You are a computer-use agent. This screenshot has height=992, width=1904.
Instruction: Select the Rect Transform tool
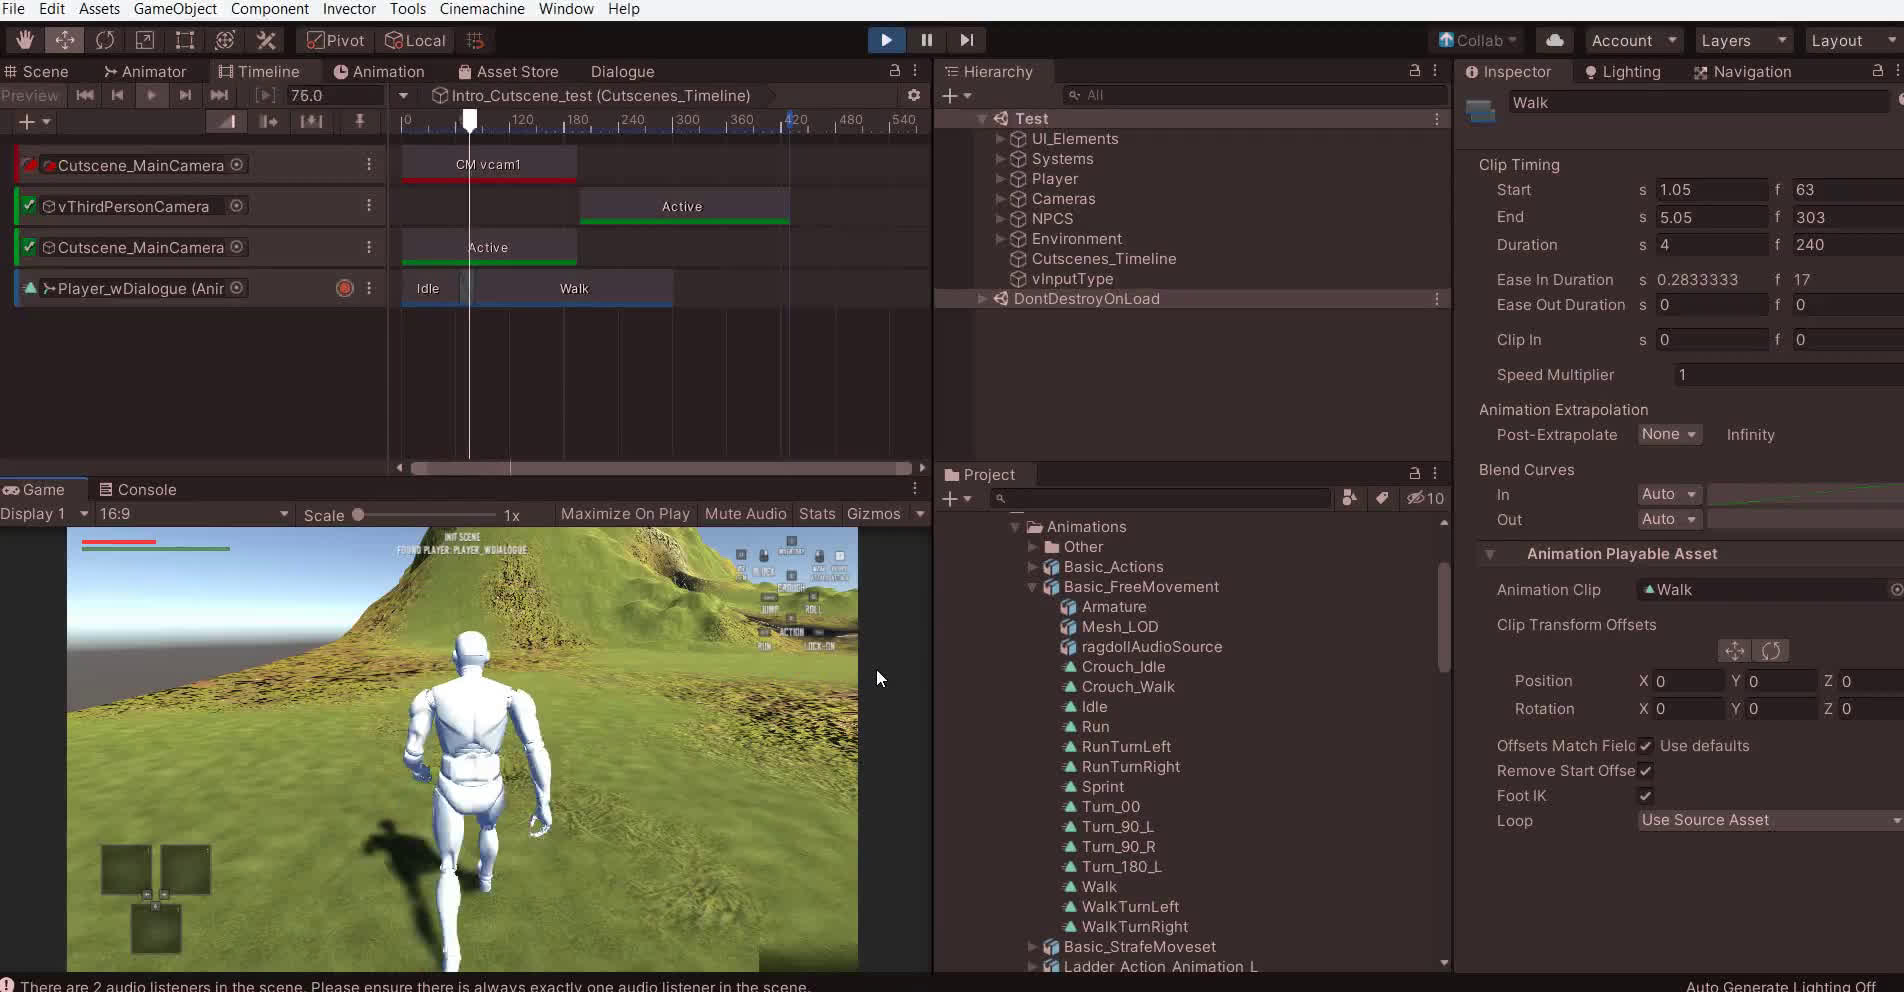[x=185, y=40]
